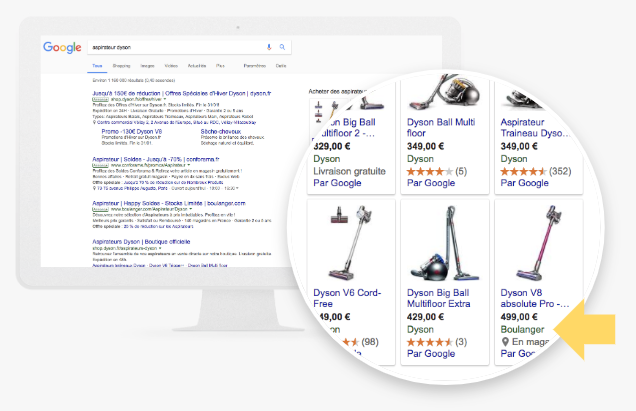
Task: Click the Acheter des aspirateurs shopping heading
Action: click(x=337, y=92)
